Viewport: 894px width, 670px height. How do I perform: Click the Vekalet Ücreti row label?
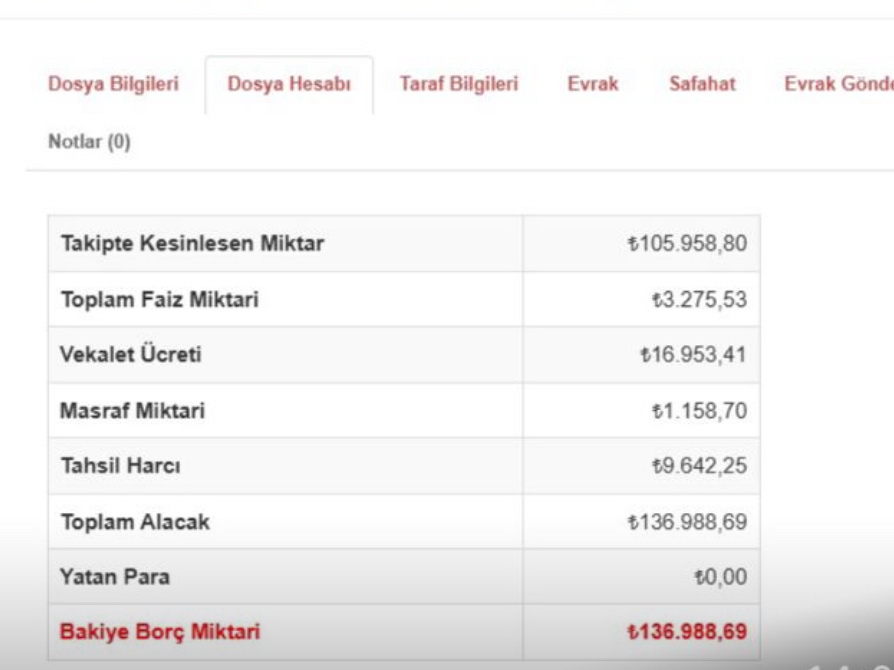coord(131,355)
